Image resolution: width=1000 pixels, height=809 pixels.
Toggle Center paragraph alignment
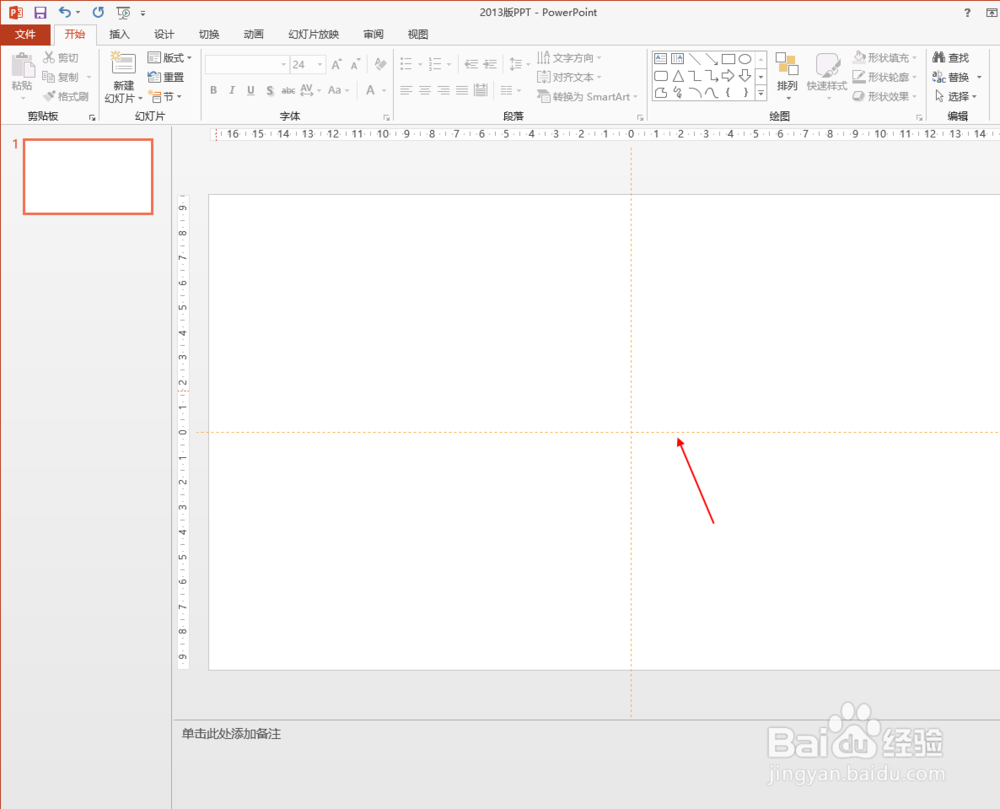click(x=425, y=91)
